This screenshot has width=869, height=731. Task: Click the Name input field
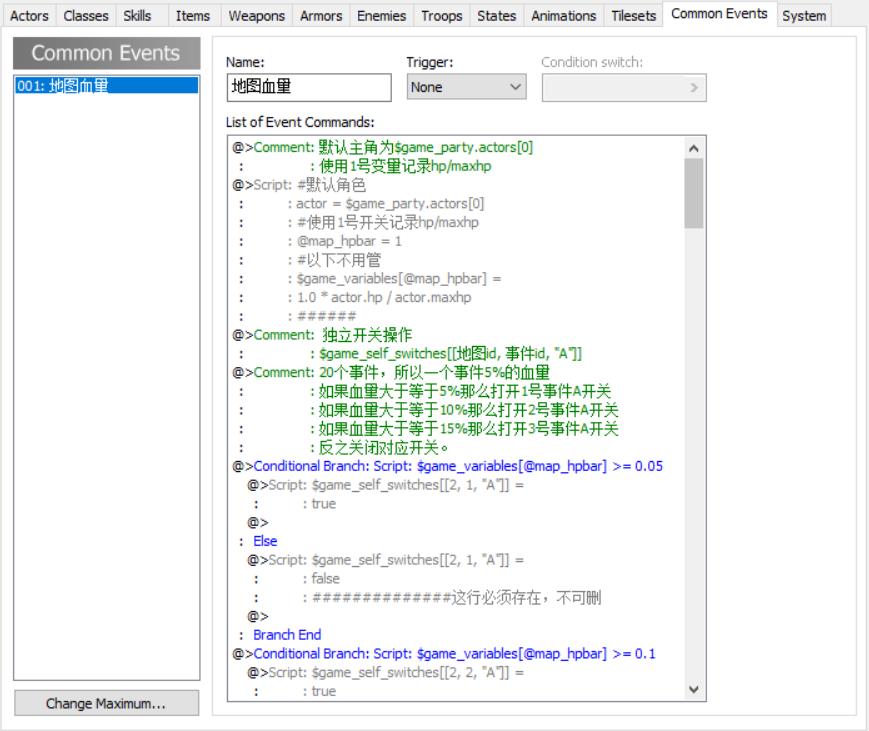pos(309,87)
